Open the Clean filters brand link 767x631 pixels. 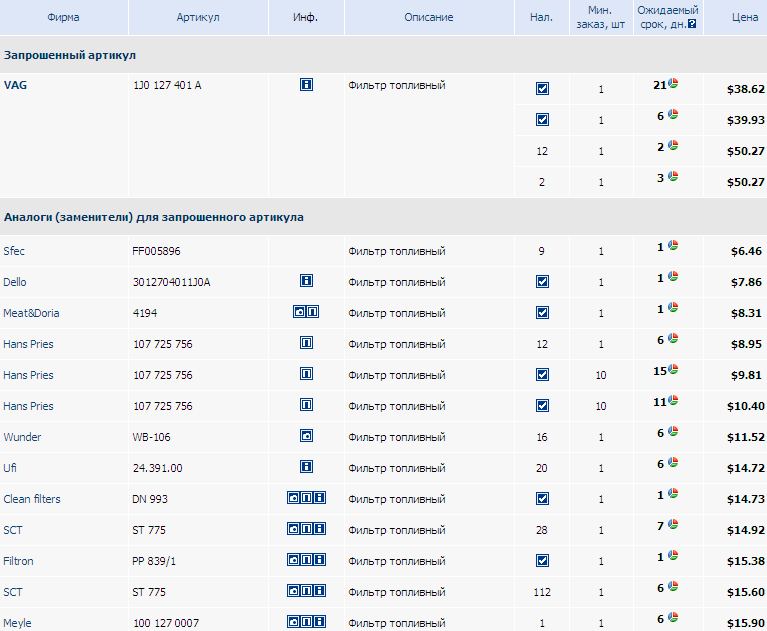pos(32,499)
